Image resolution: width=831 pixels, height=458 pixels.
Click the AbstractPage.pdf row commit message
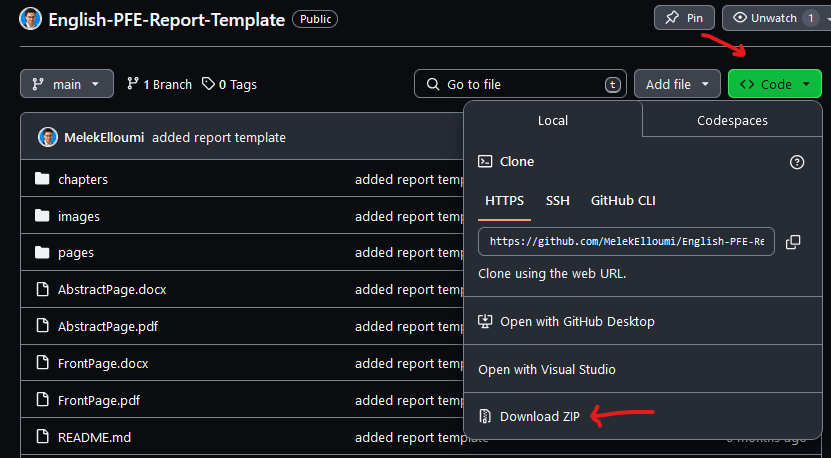point(410,327)
